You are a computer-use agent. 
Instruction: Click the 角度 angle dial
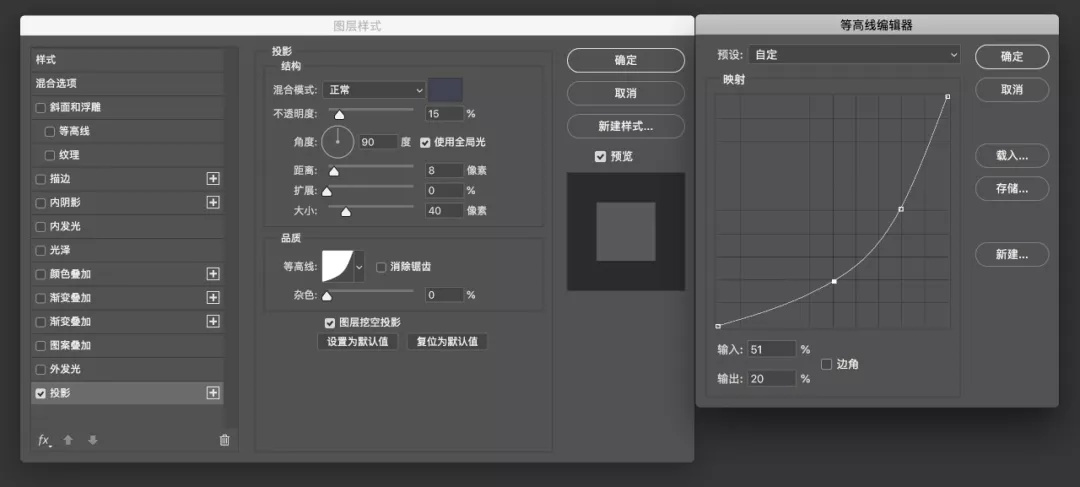[338, 142]
